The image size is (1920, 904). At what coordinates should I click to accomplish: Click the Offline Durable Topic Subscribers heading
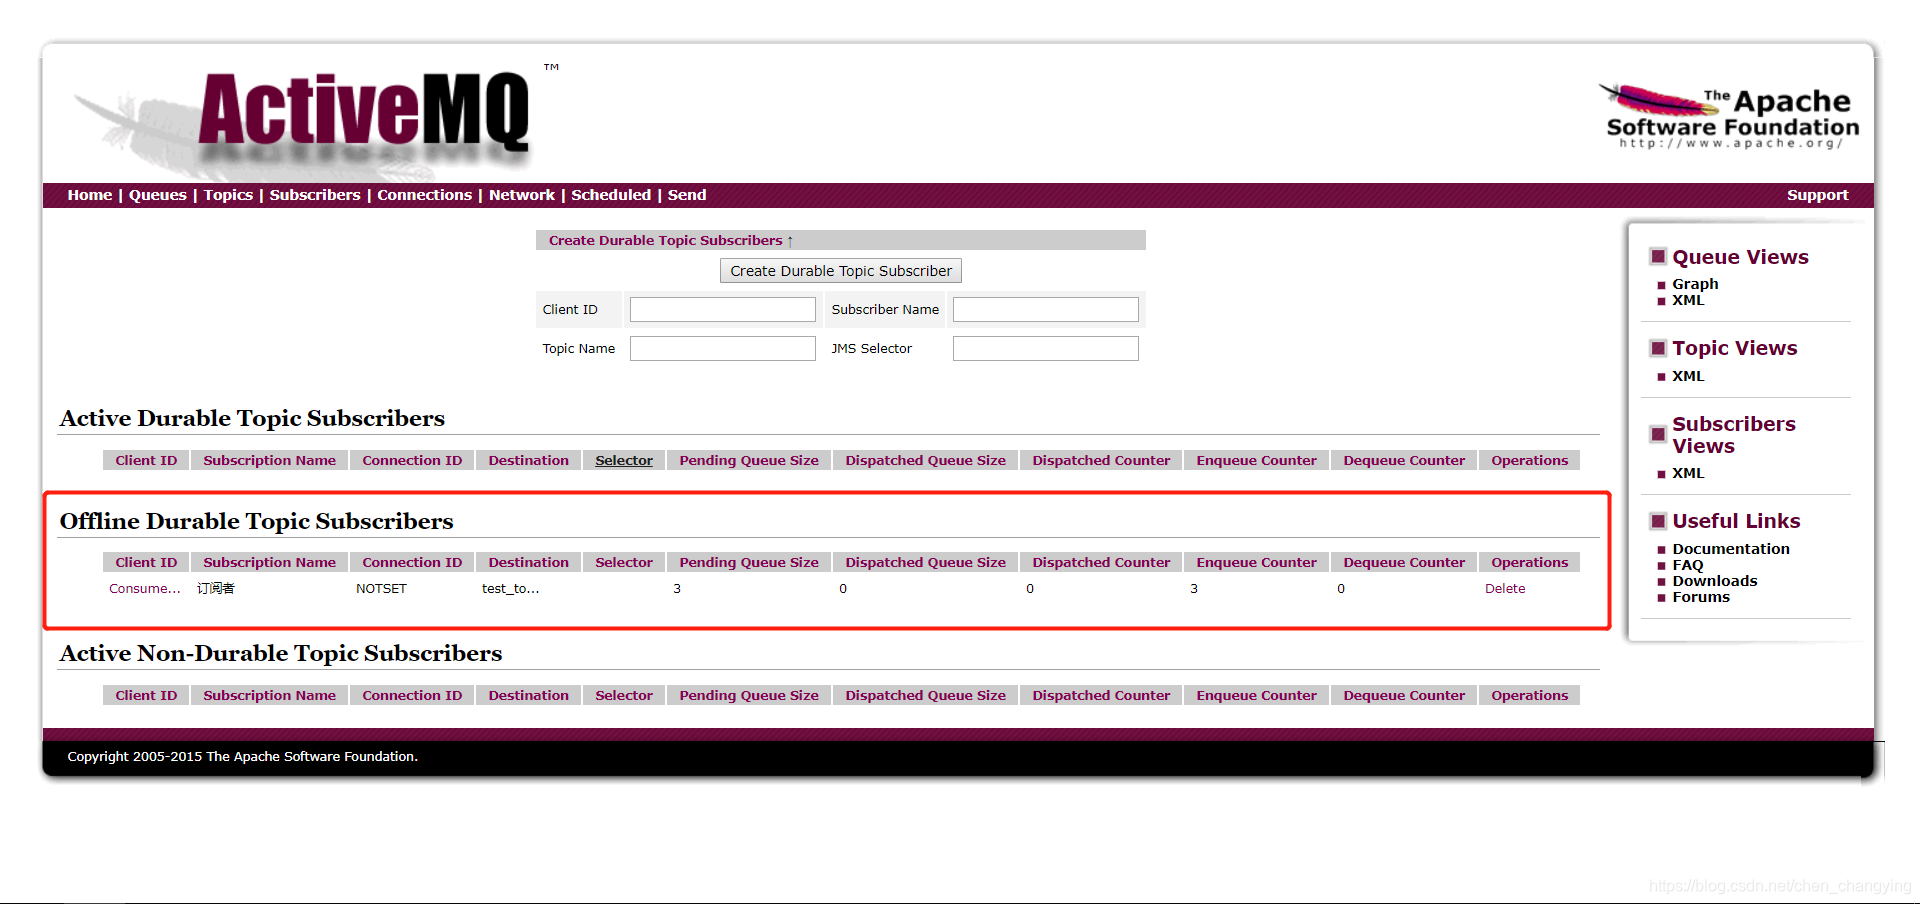[256, 521]
